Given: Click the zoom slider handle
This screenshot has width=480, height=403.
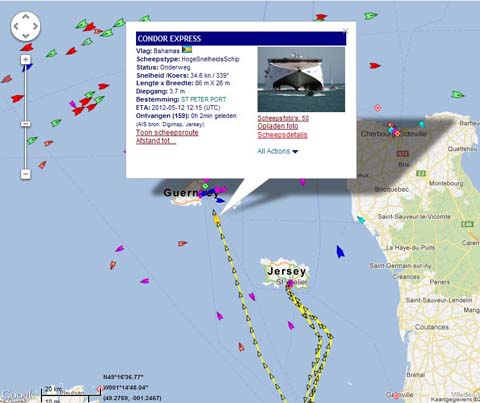Looking at the screenshot, I should (x=25, y=124).
